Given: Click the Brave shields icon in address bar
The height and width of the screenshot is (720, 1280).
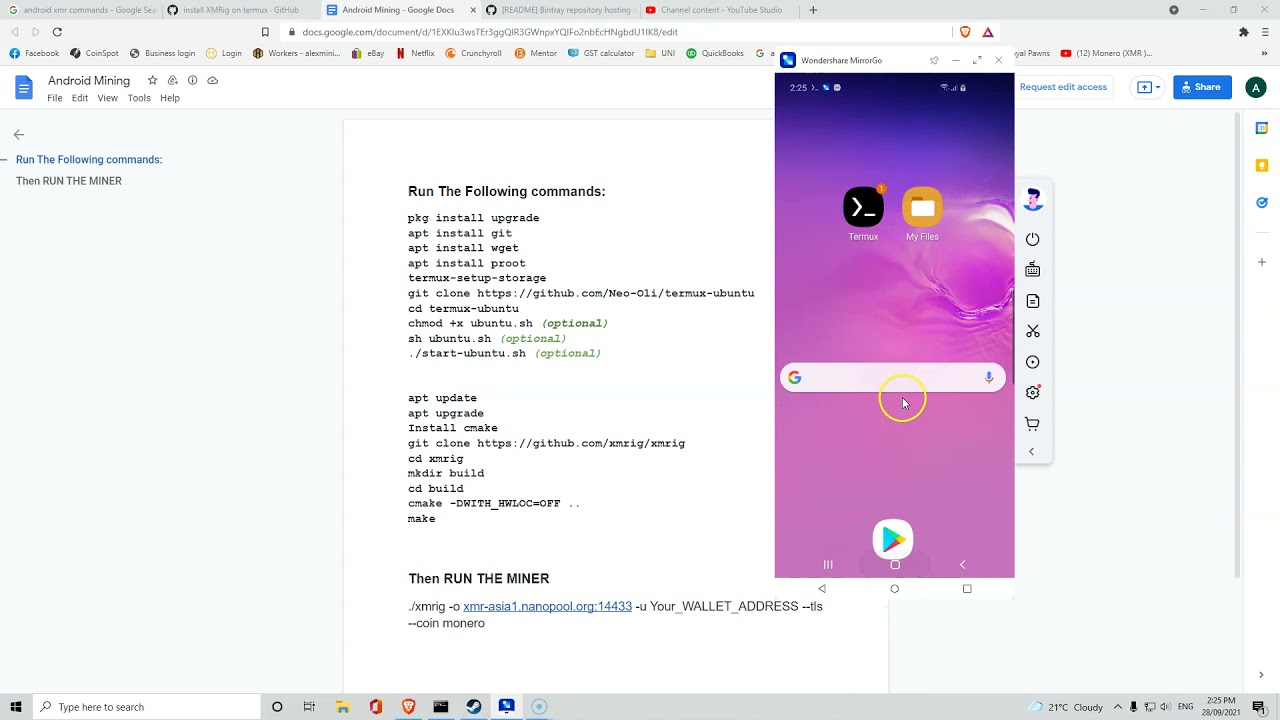Looking at the screenshot, I should pyautogui.click(x=965, y=32).
